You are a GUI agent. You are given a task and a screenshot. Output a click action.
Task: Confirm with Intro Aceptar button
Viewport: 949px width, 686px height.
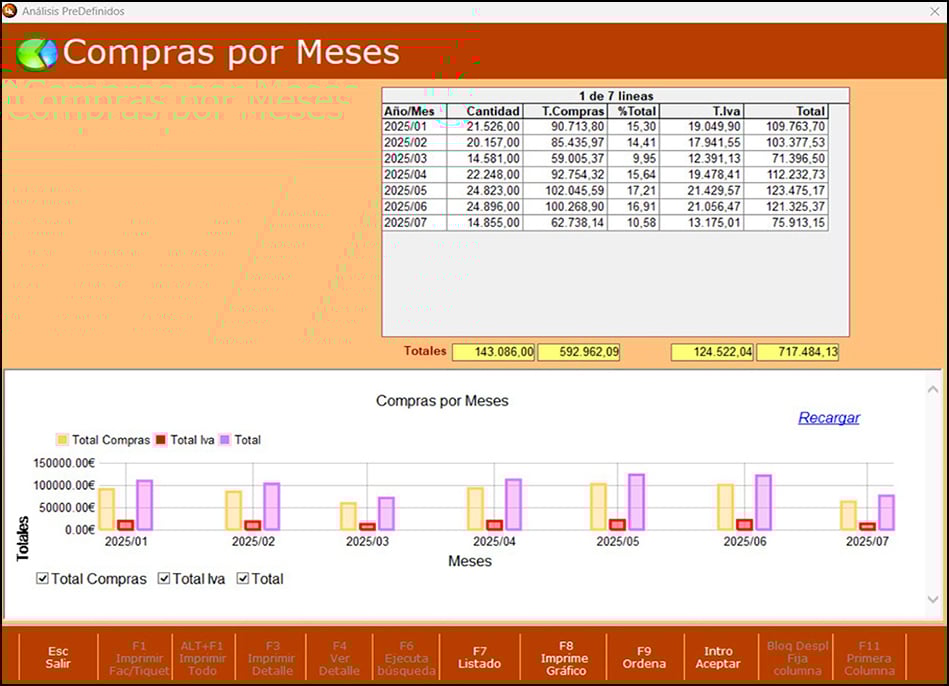click(x=718, y=657)
